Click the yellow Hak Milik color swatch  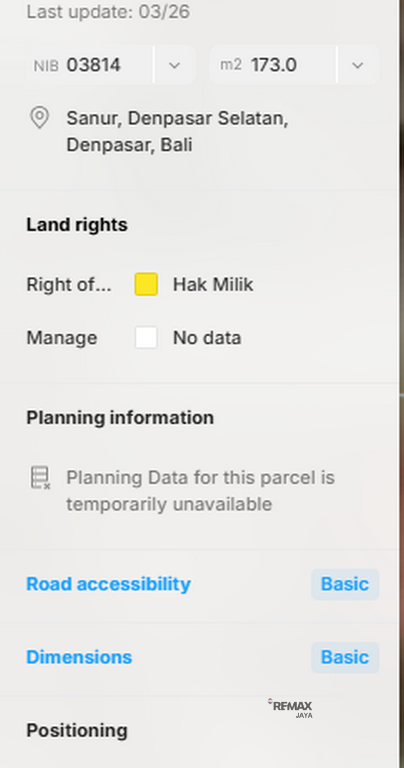(x=146, y=285)
